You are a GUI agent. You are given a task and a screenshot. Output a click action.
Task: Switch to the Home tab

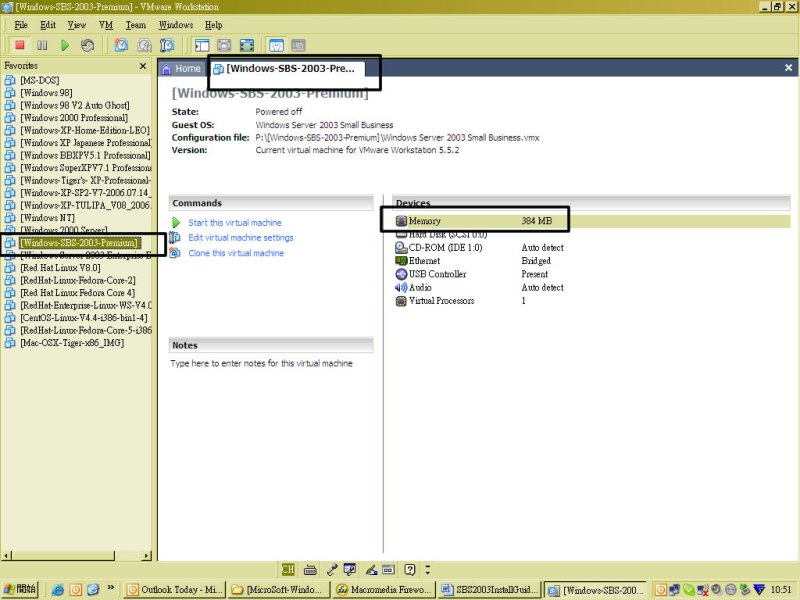coord(182,69)
